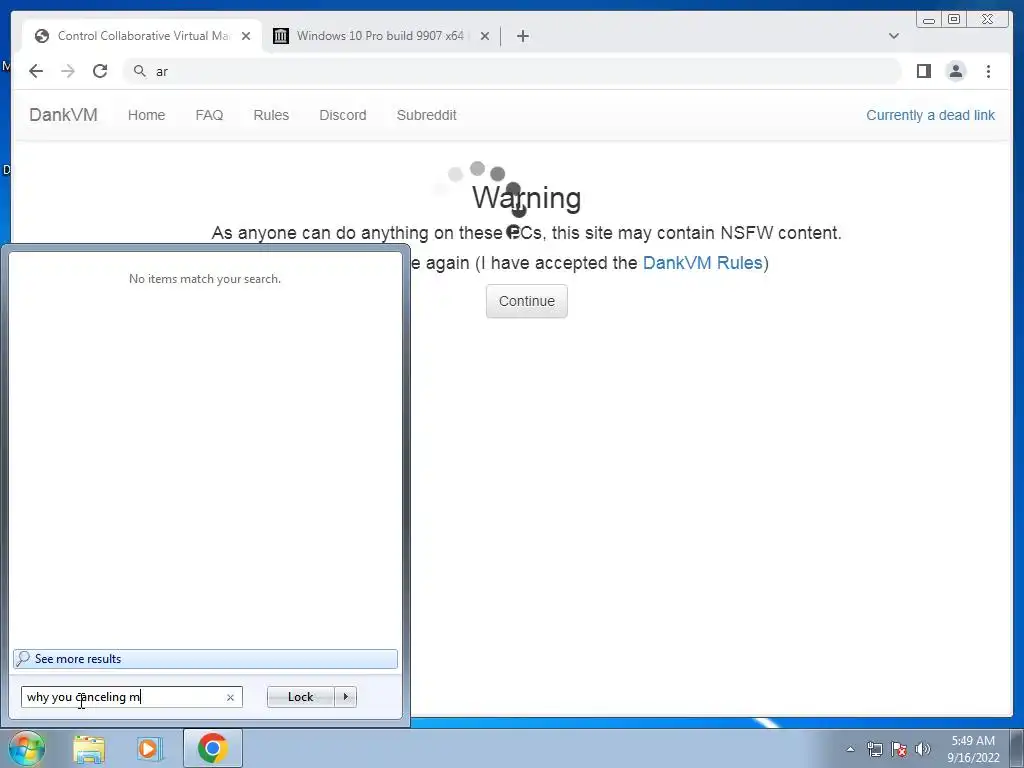Click Chrome's forward arrow button
The height and width of the screenshot is (768, 1024).
(68, 71)
